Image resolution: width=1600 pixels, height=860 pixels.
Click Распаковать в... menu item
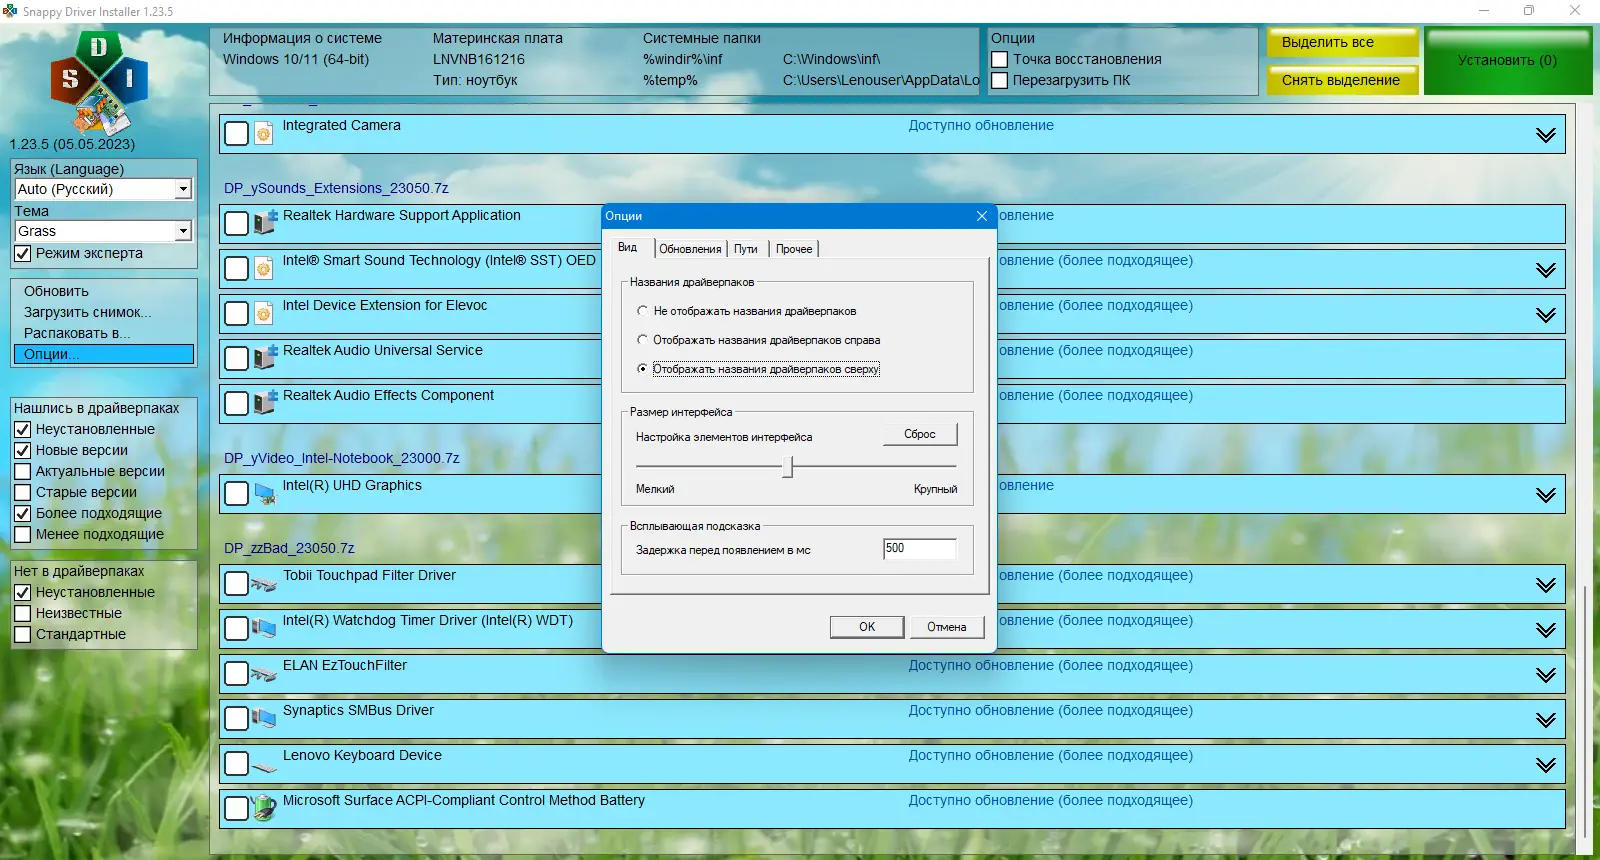click(103, 333)
